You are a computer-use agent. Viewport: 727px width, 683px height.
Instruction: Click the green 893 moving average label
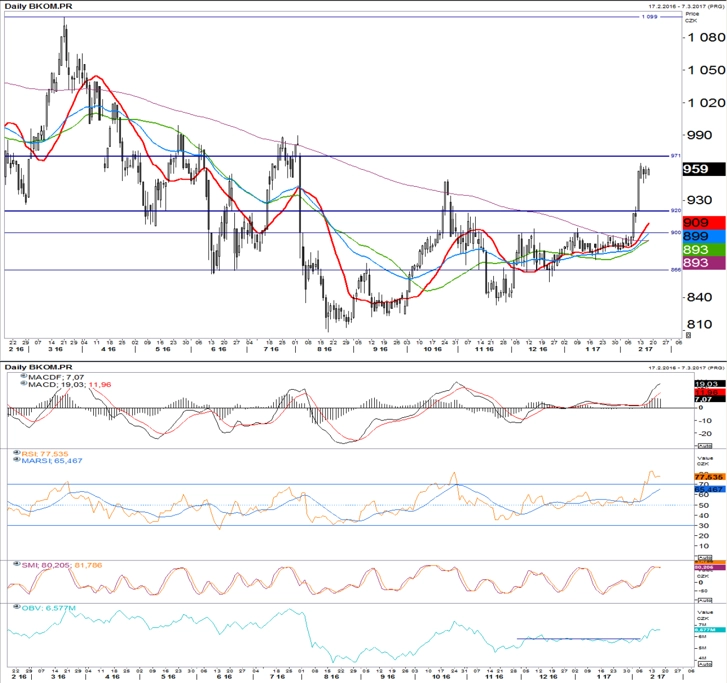pos(704,249)
